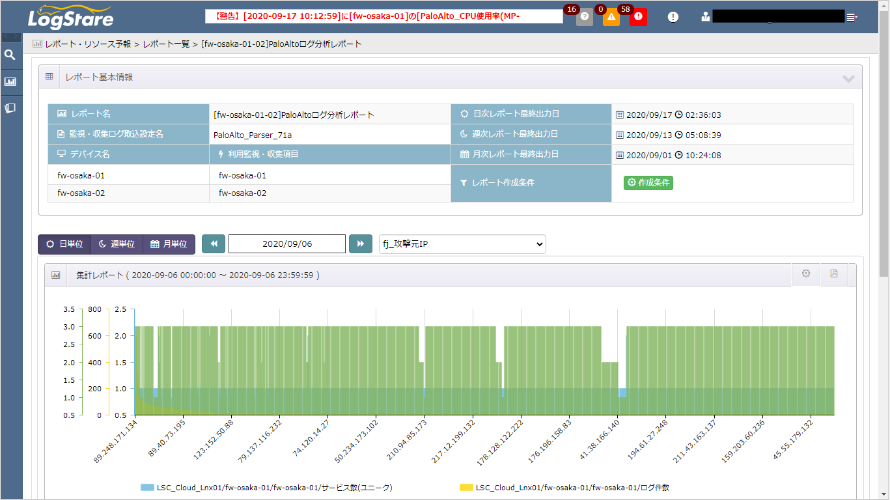Open the chart settings gear icon
The width and height of the screenshot is (890, 500).
pos(806,274)
